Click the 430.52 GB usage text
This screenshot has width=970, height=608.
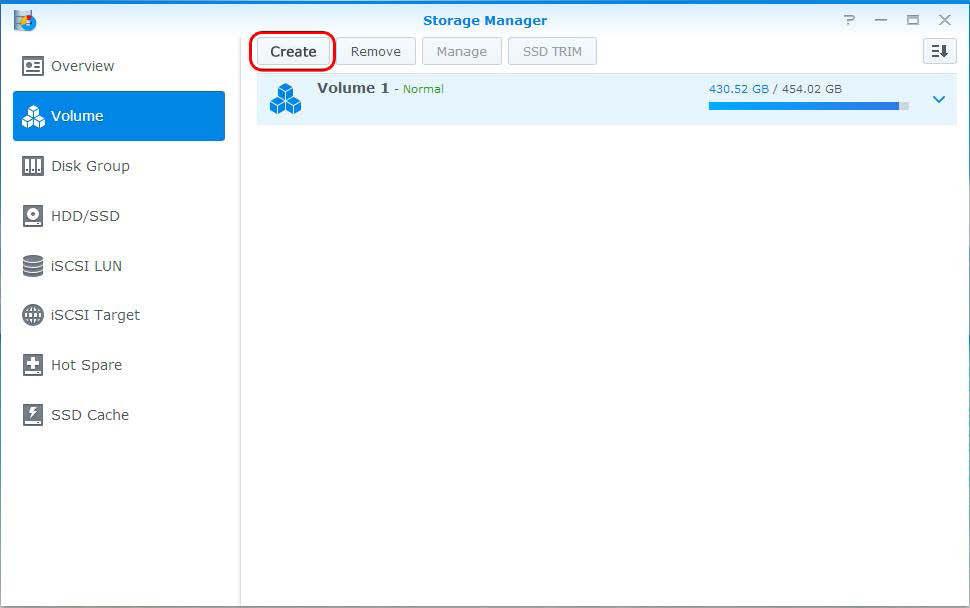click(x=739, y=89)
